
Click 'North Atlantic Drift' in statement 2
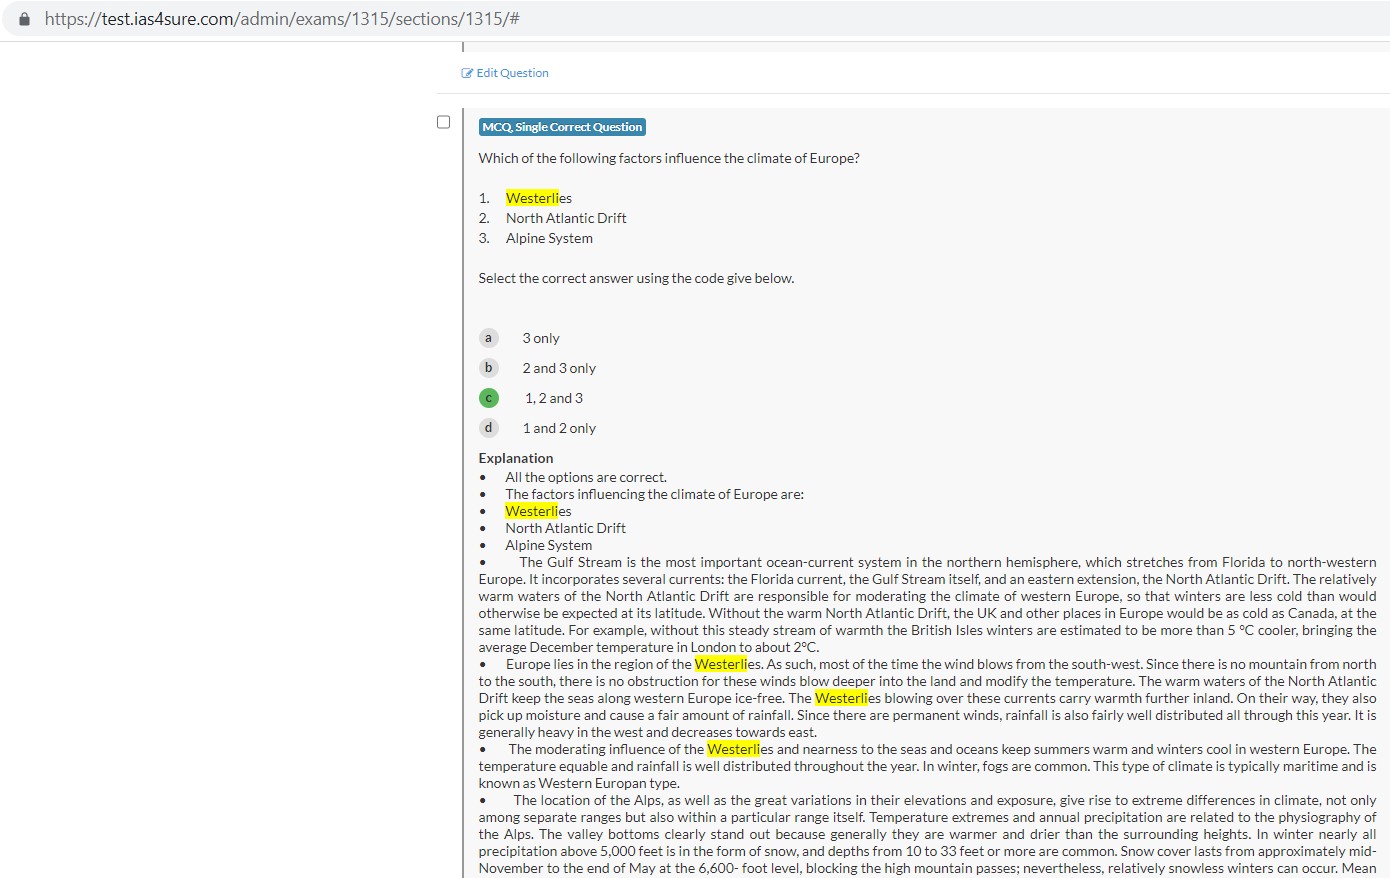tap(566, 218)
